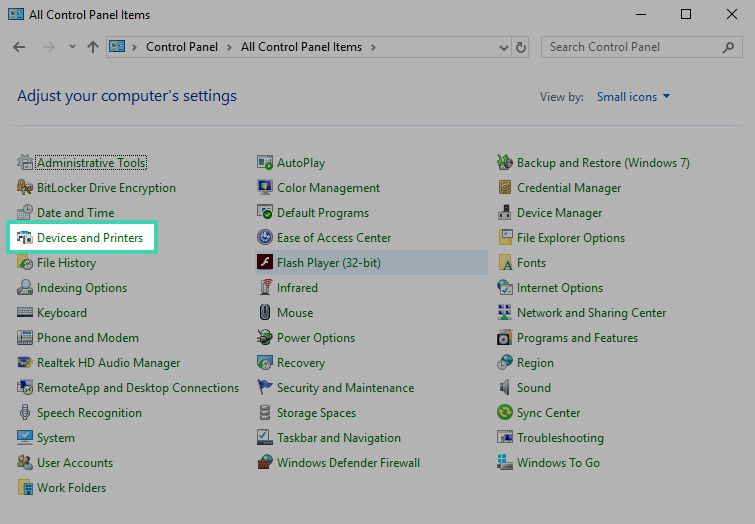Click the Search Control Panel field
Screen dimensions: 755x524
point(641,47)
